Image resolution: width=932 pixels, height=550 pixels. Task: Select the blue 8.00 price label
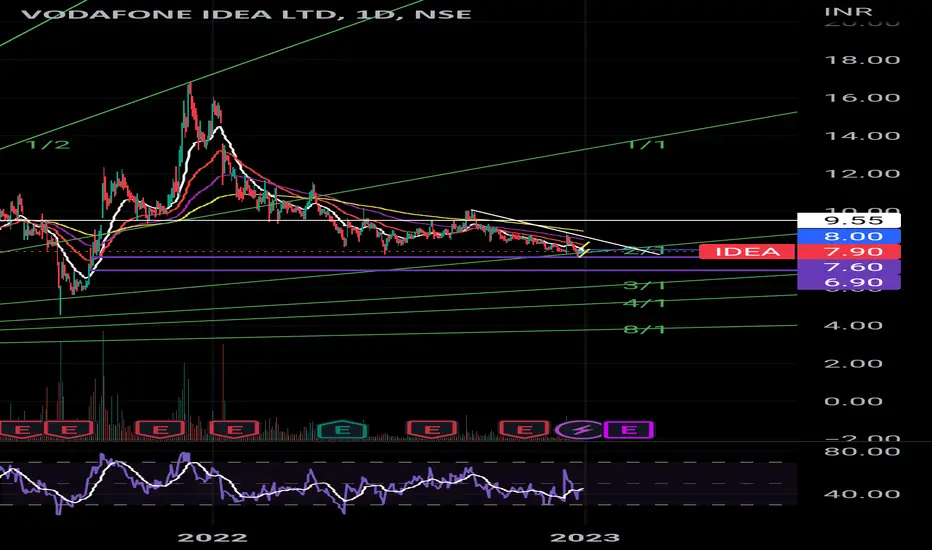tap(849, 236)
